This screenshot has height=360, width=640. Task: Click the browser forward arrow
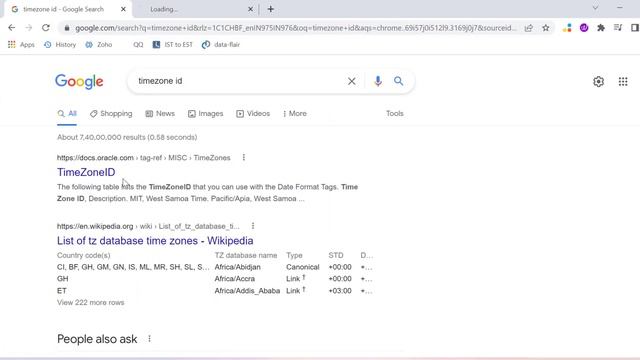pyautogui.click(x=29, y=28)
